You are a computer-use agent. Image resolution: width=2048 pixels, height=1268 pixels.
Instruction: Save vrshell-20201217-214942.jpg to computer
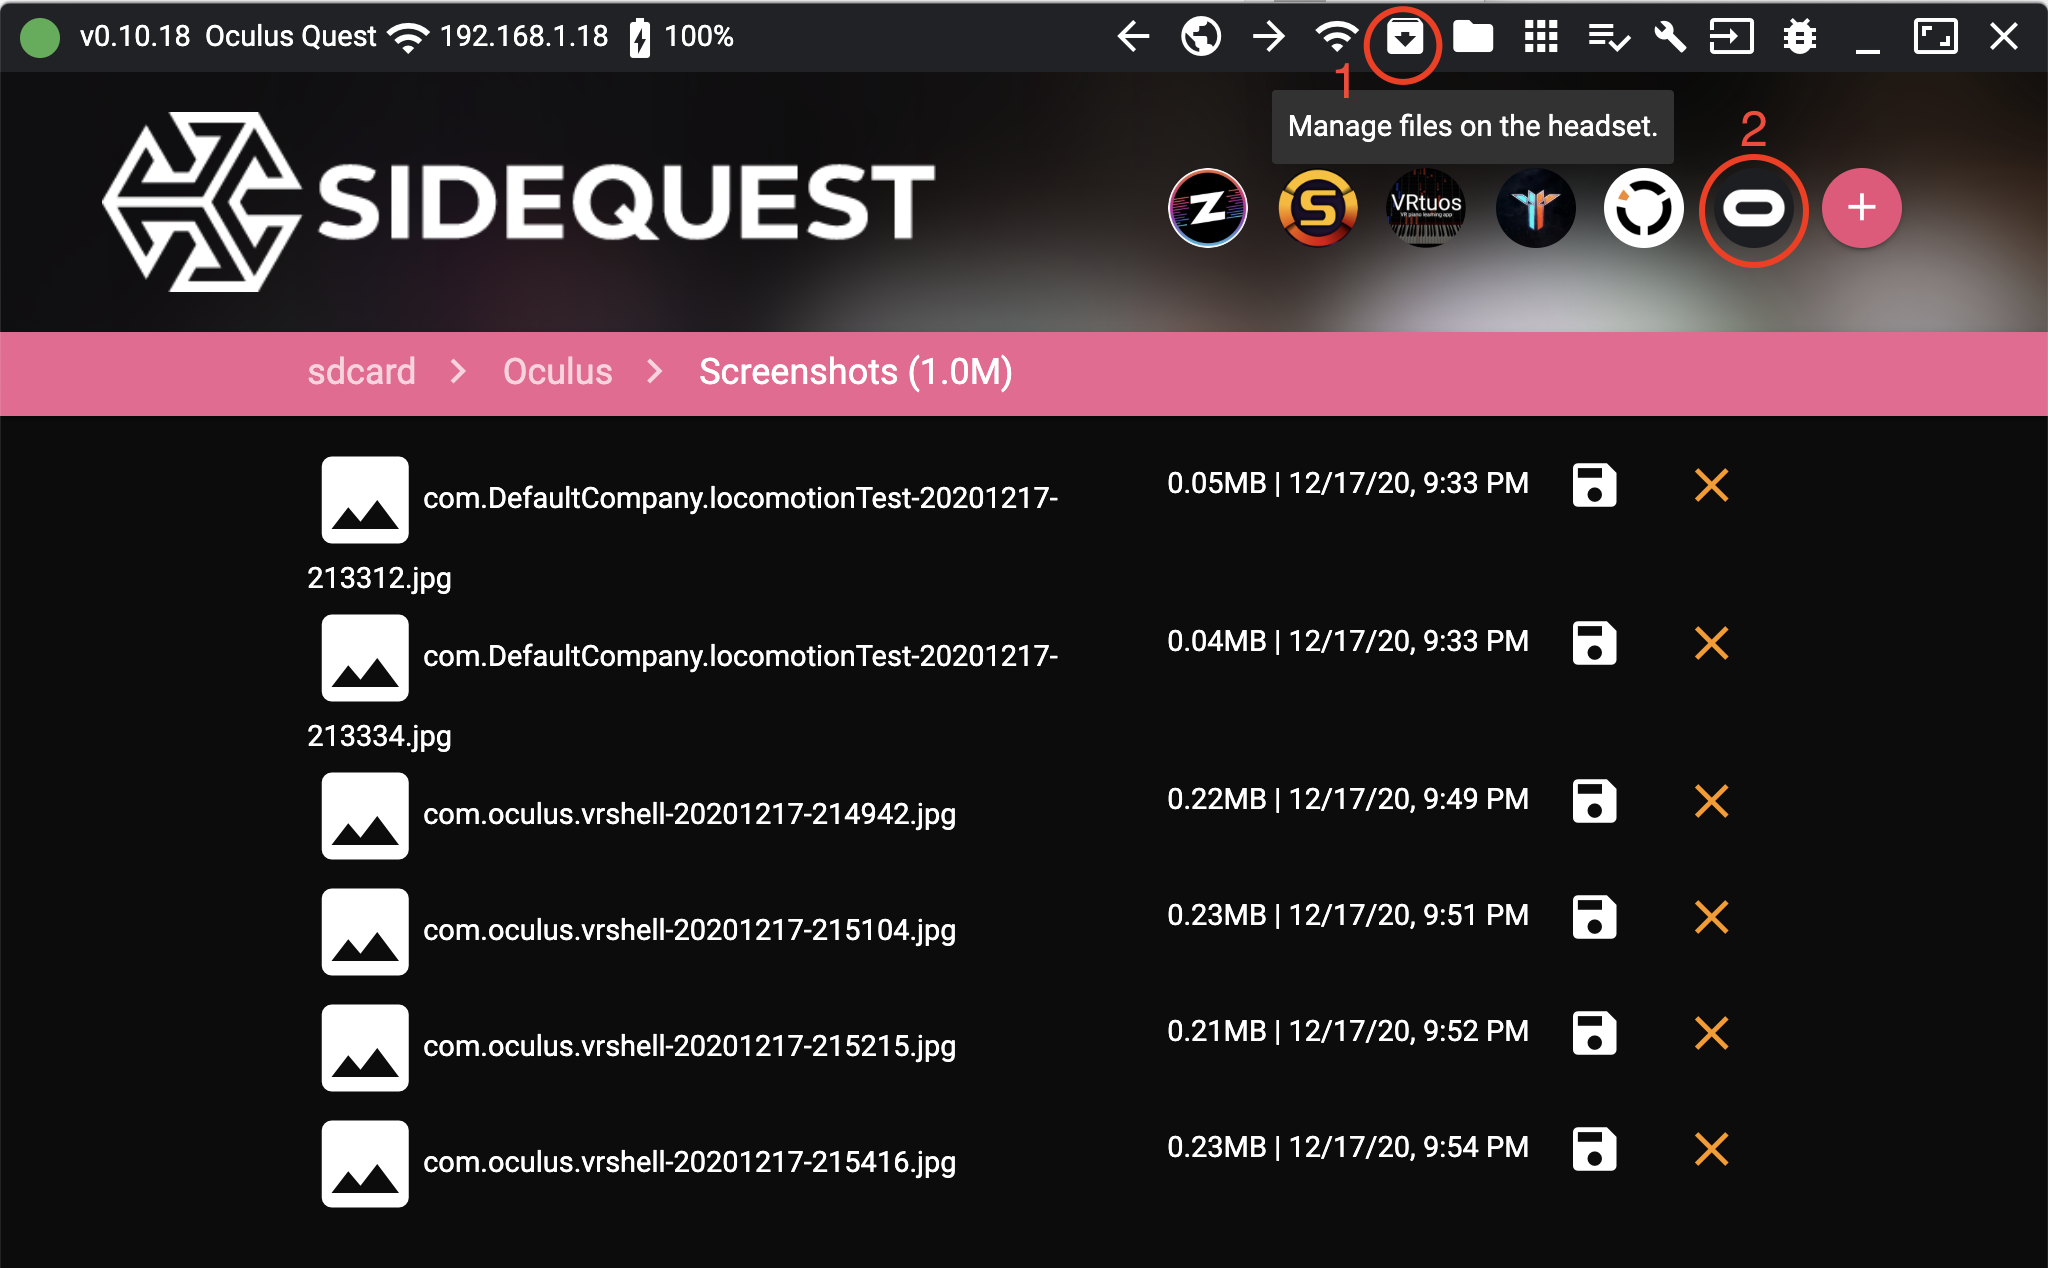(1594, 801)
